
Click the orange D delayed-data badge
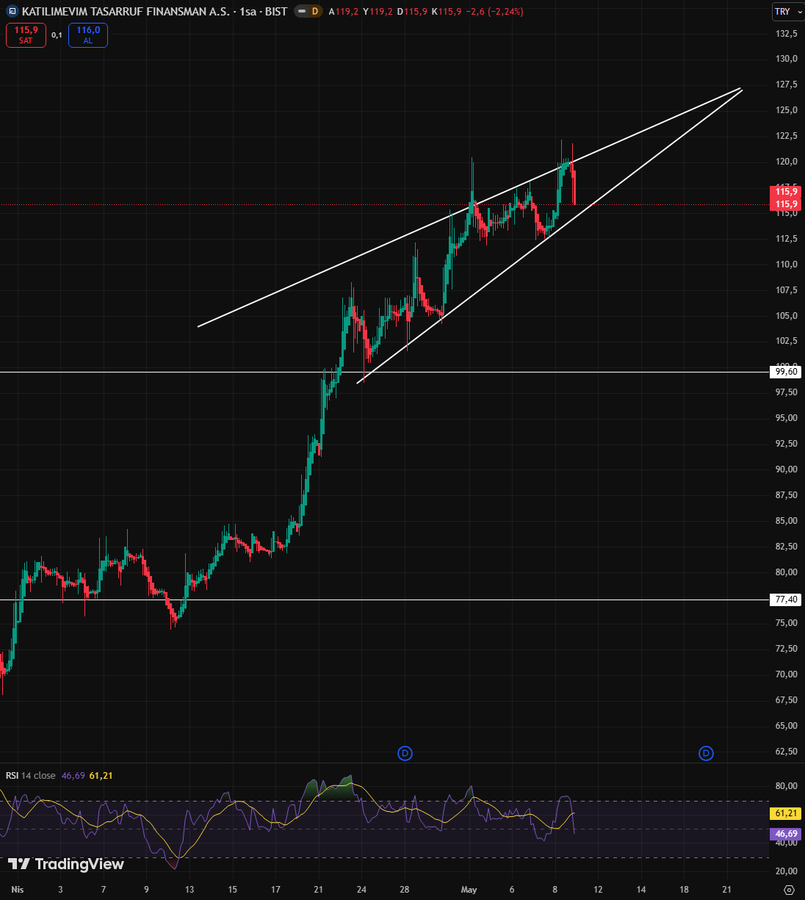pos(315,11)
